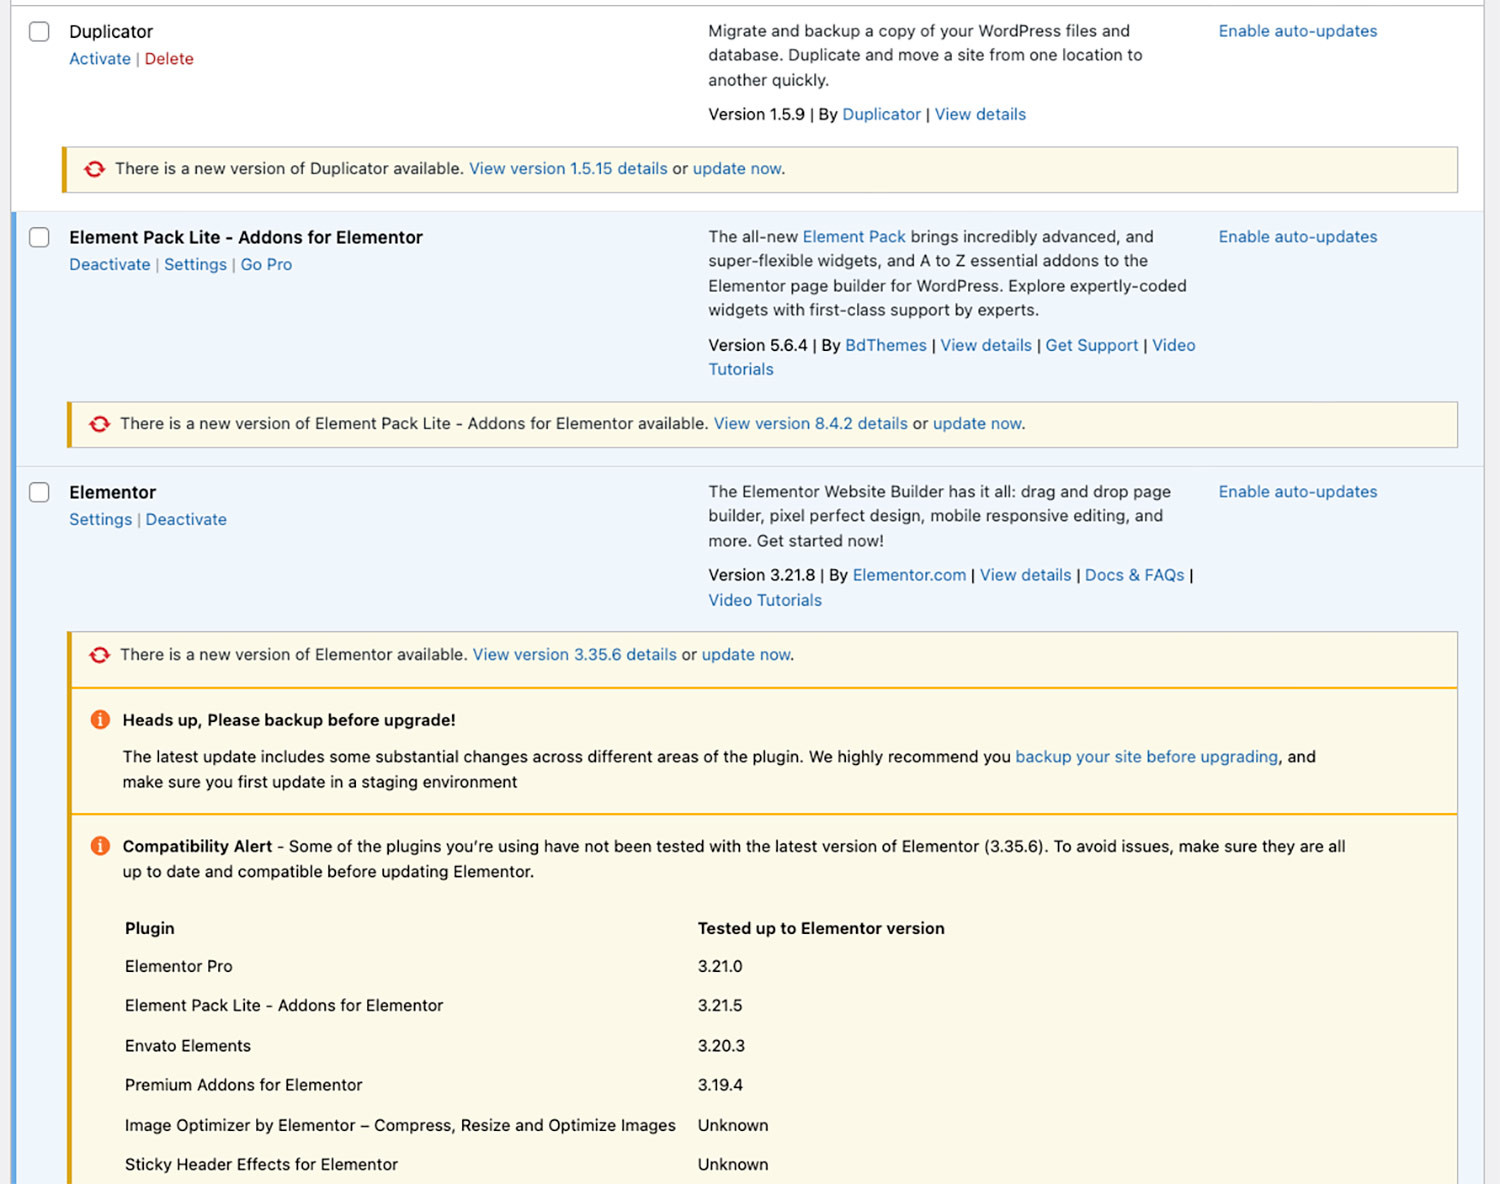The height and width of the screenshot is (1184, 1500).
Task: View details of Element Pack Lite
Action: [x=986, y=345]
